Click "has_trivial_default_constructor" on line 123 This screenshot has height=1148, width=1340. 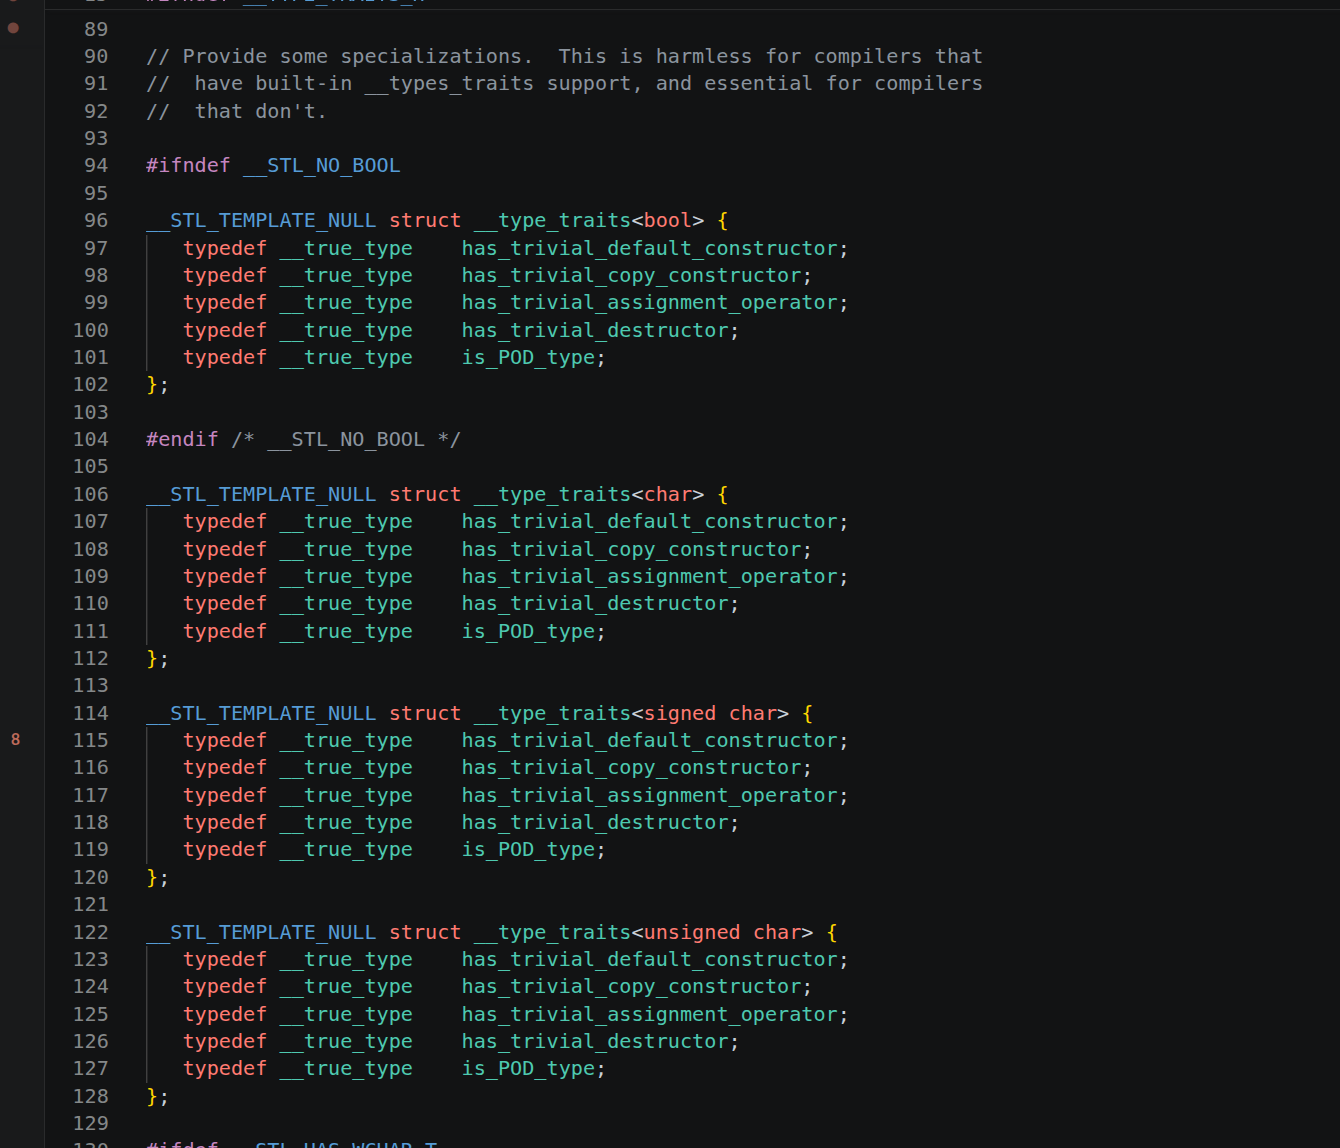(650, 959)
